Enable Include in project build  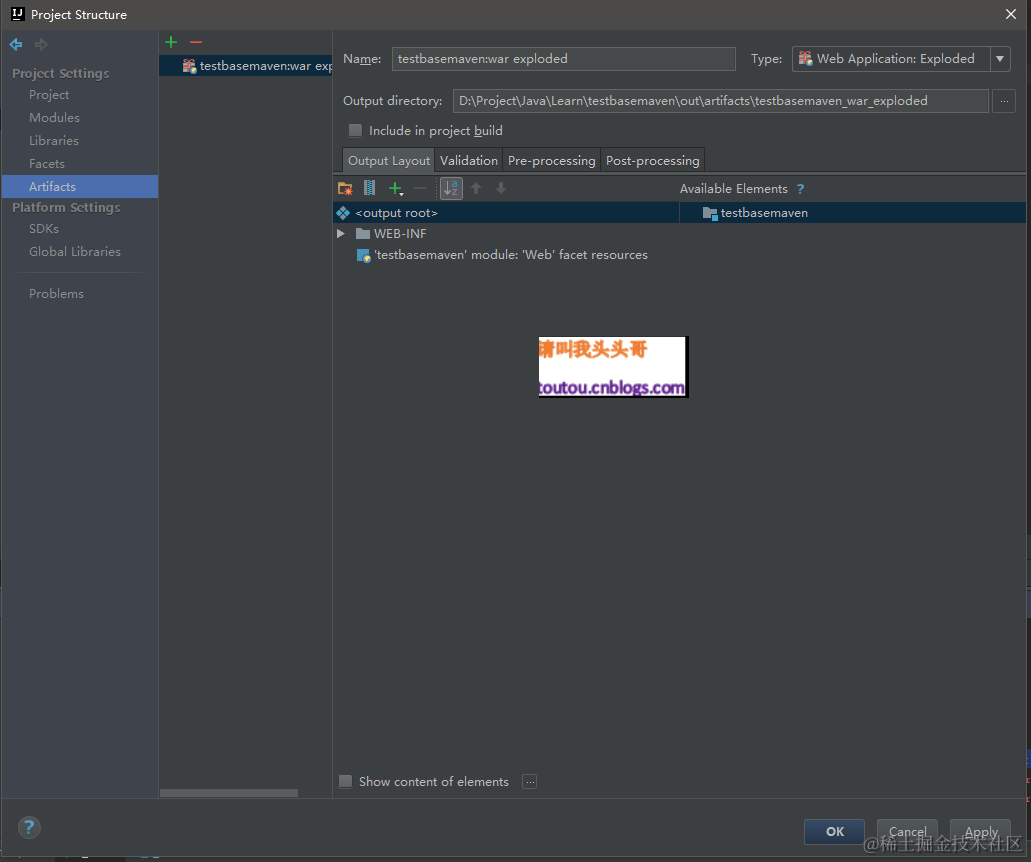pyautogui.click(x=355, y=130)
